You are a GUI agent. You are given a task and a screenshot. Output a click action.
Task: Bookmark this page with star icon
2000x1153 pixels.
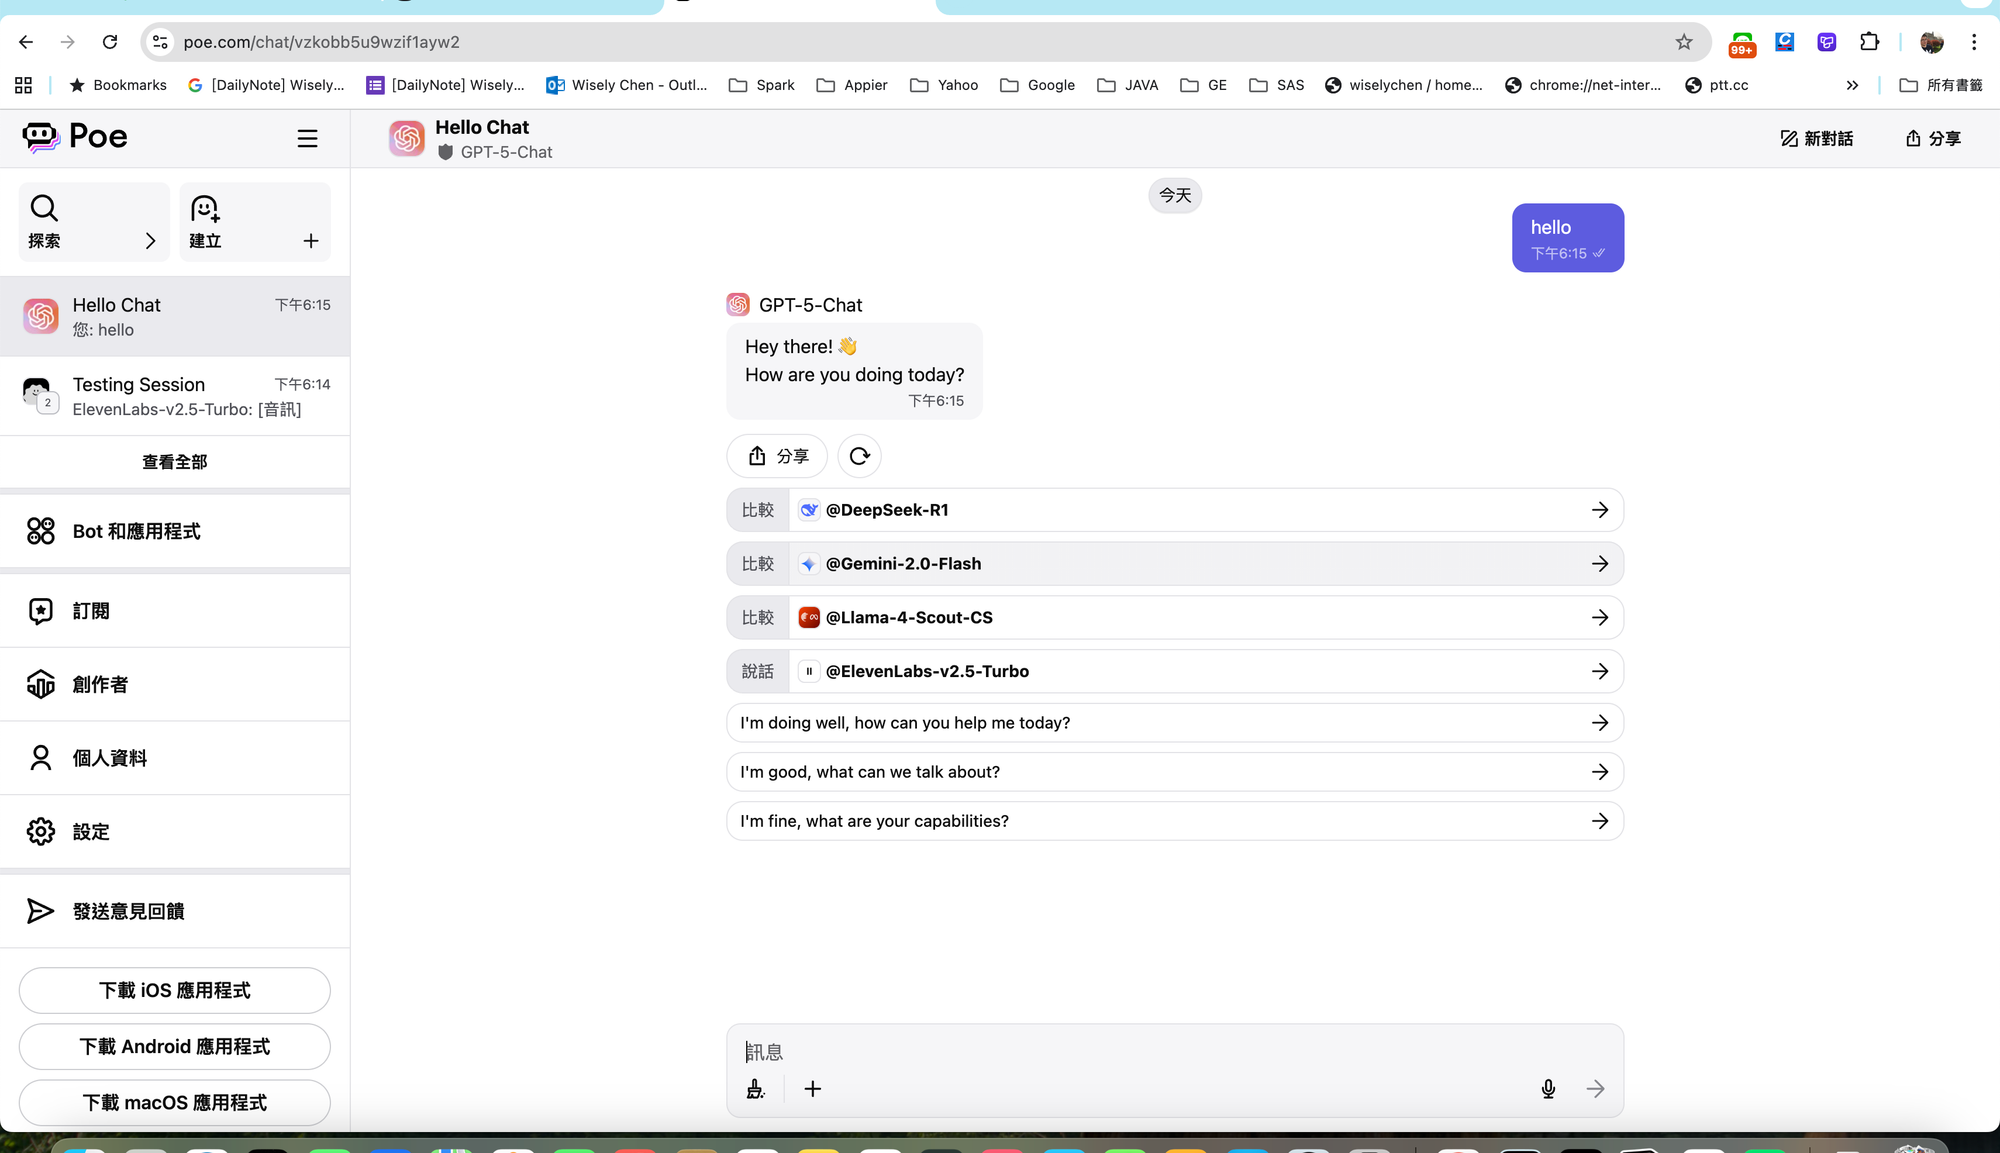click(1684, 42)
